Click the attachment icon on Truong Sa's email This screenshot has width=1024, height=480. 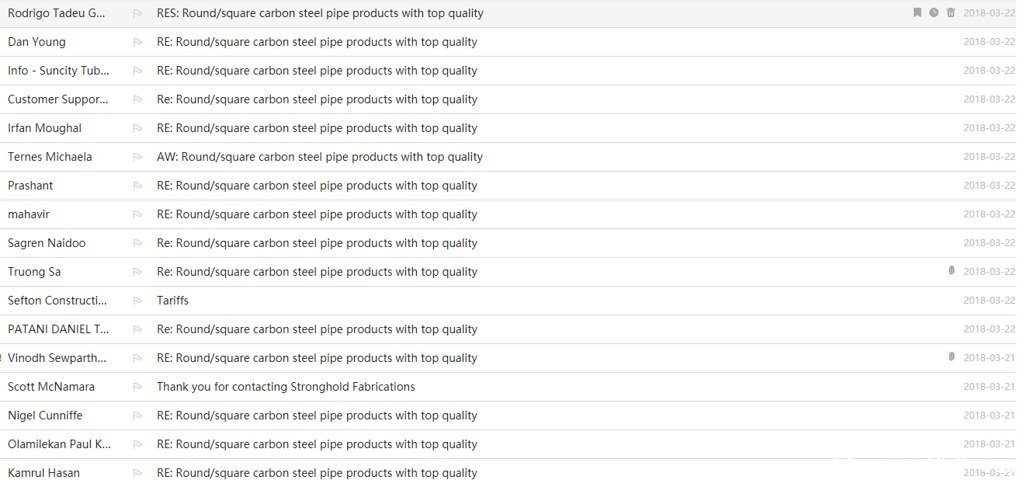pyautogui.click(x=952, y=270)
